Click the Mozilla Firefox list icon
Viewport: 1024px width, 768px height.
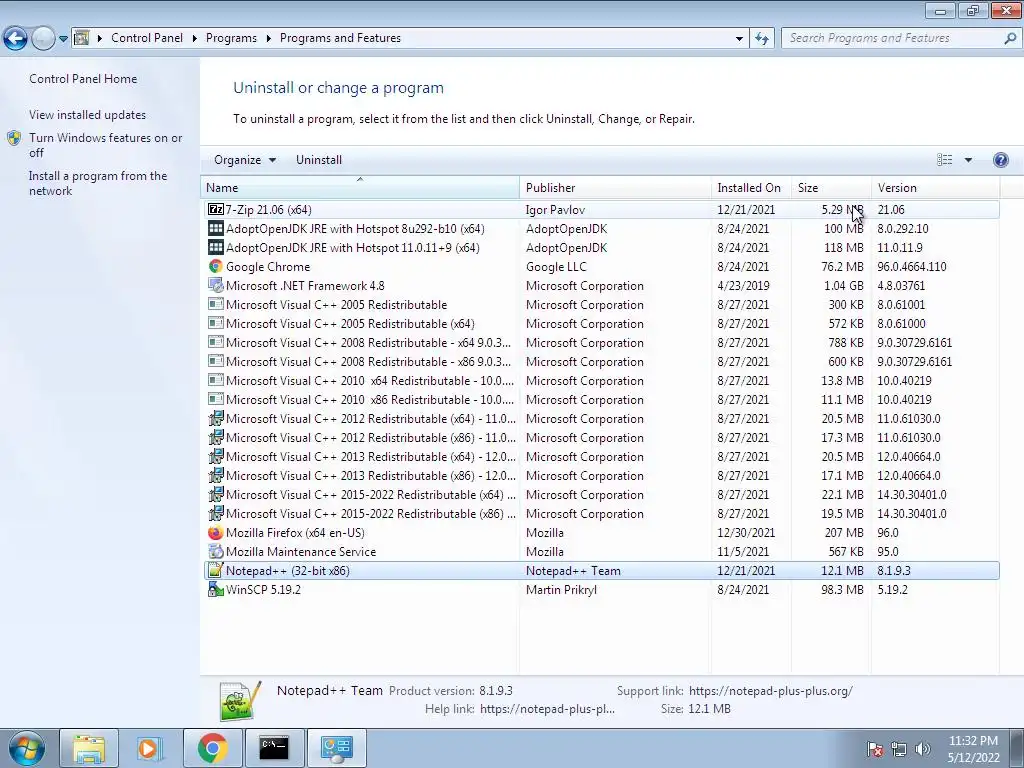click(x=216, y=533)
